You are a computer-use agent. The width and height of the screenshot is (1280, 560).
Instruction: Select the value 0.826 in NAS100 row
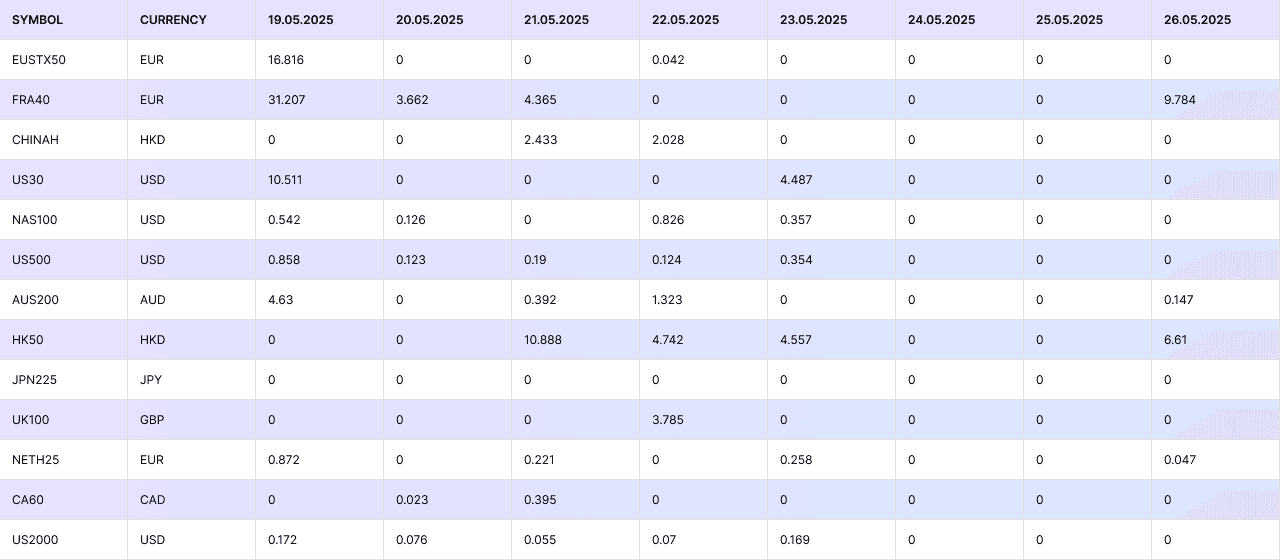coord(668,220)
